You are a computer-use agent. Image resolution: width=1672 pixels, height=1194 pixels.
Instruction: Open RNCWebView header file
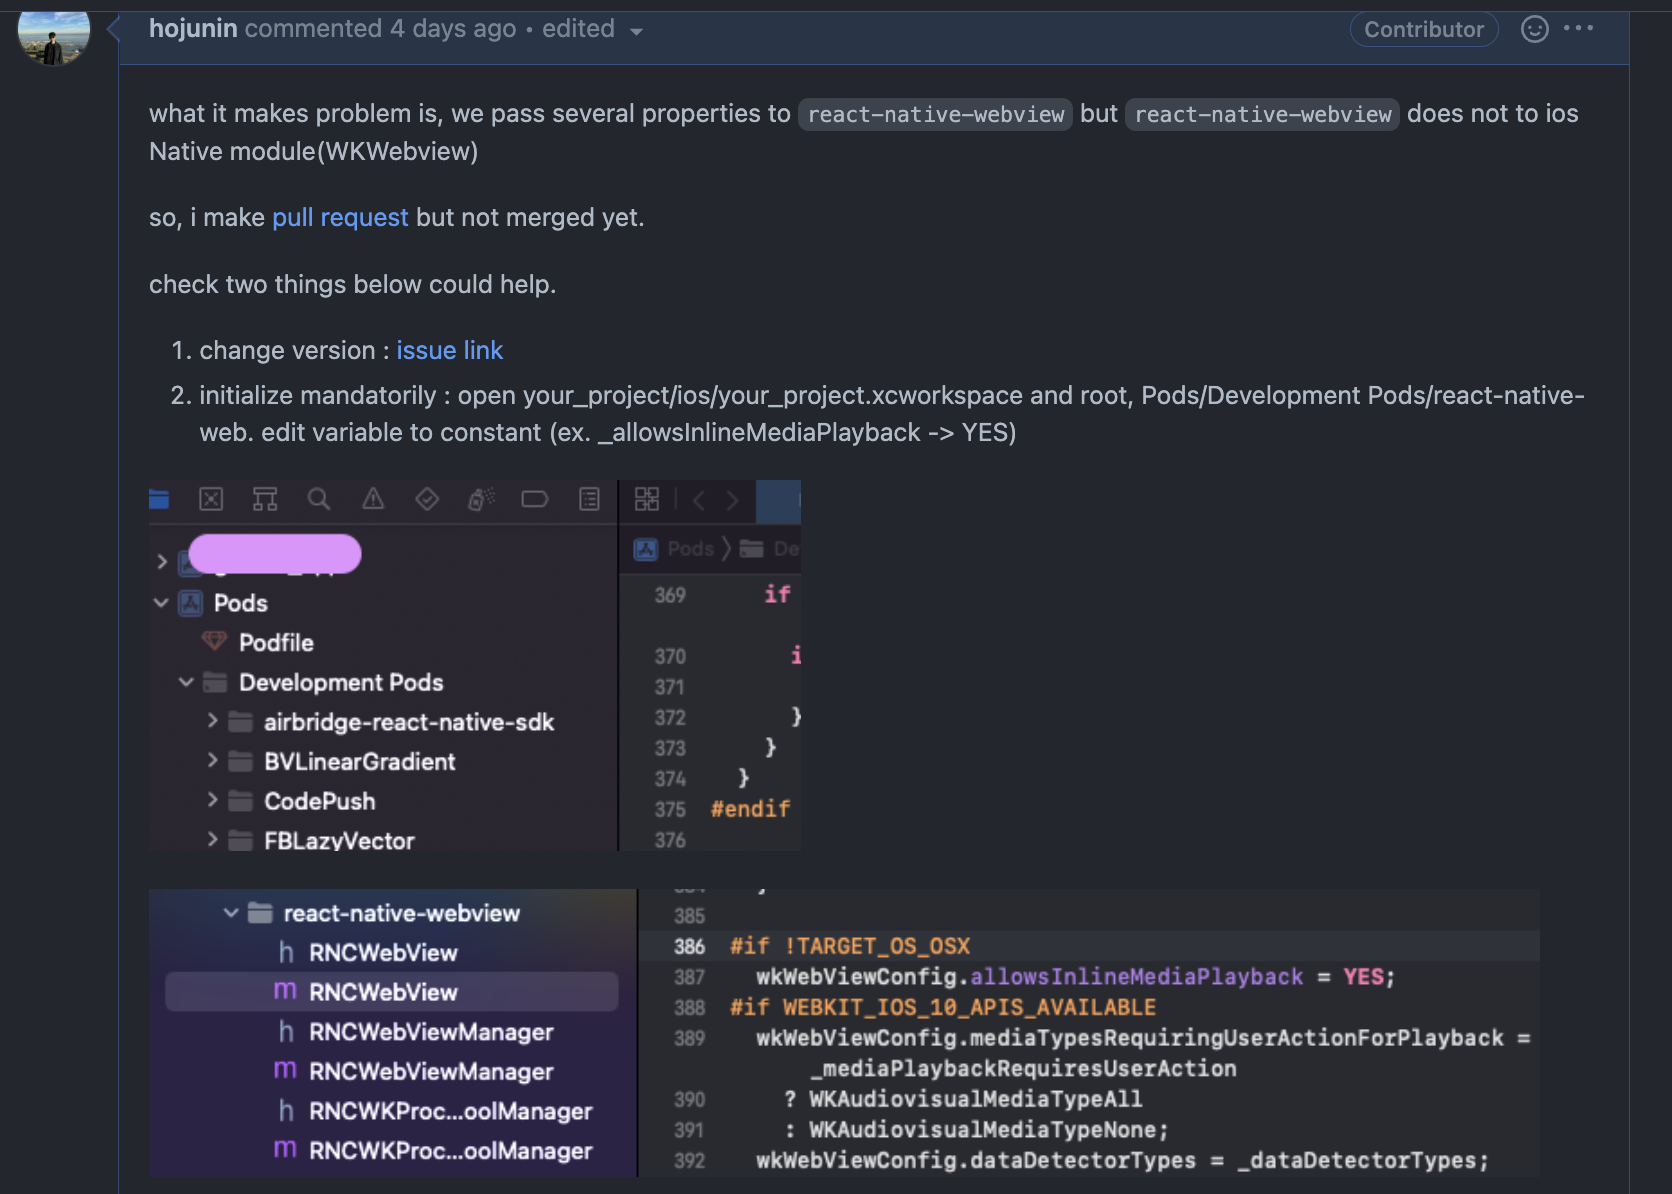[383, 953]
